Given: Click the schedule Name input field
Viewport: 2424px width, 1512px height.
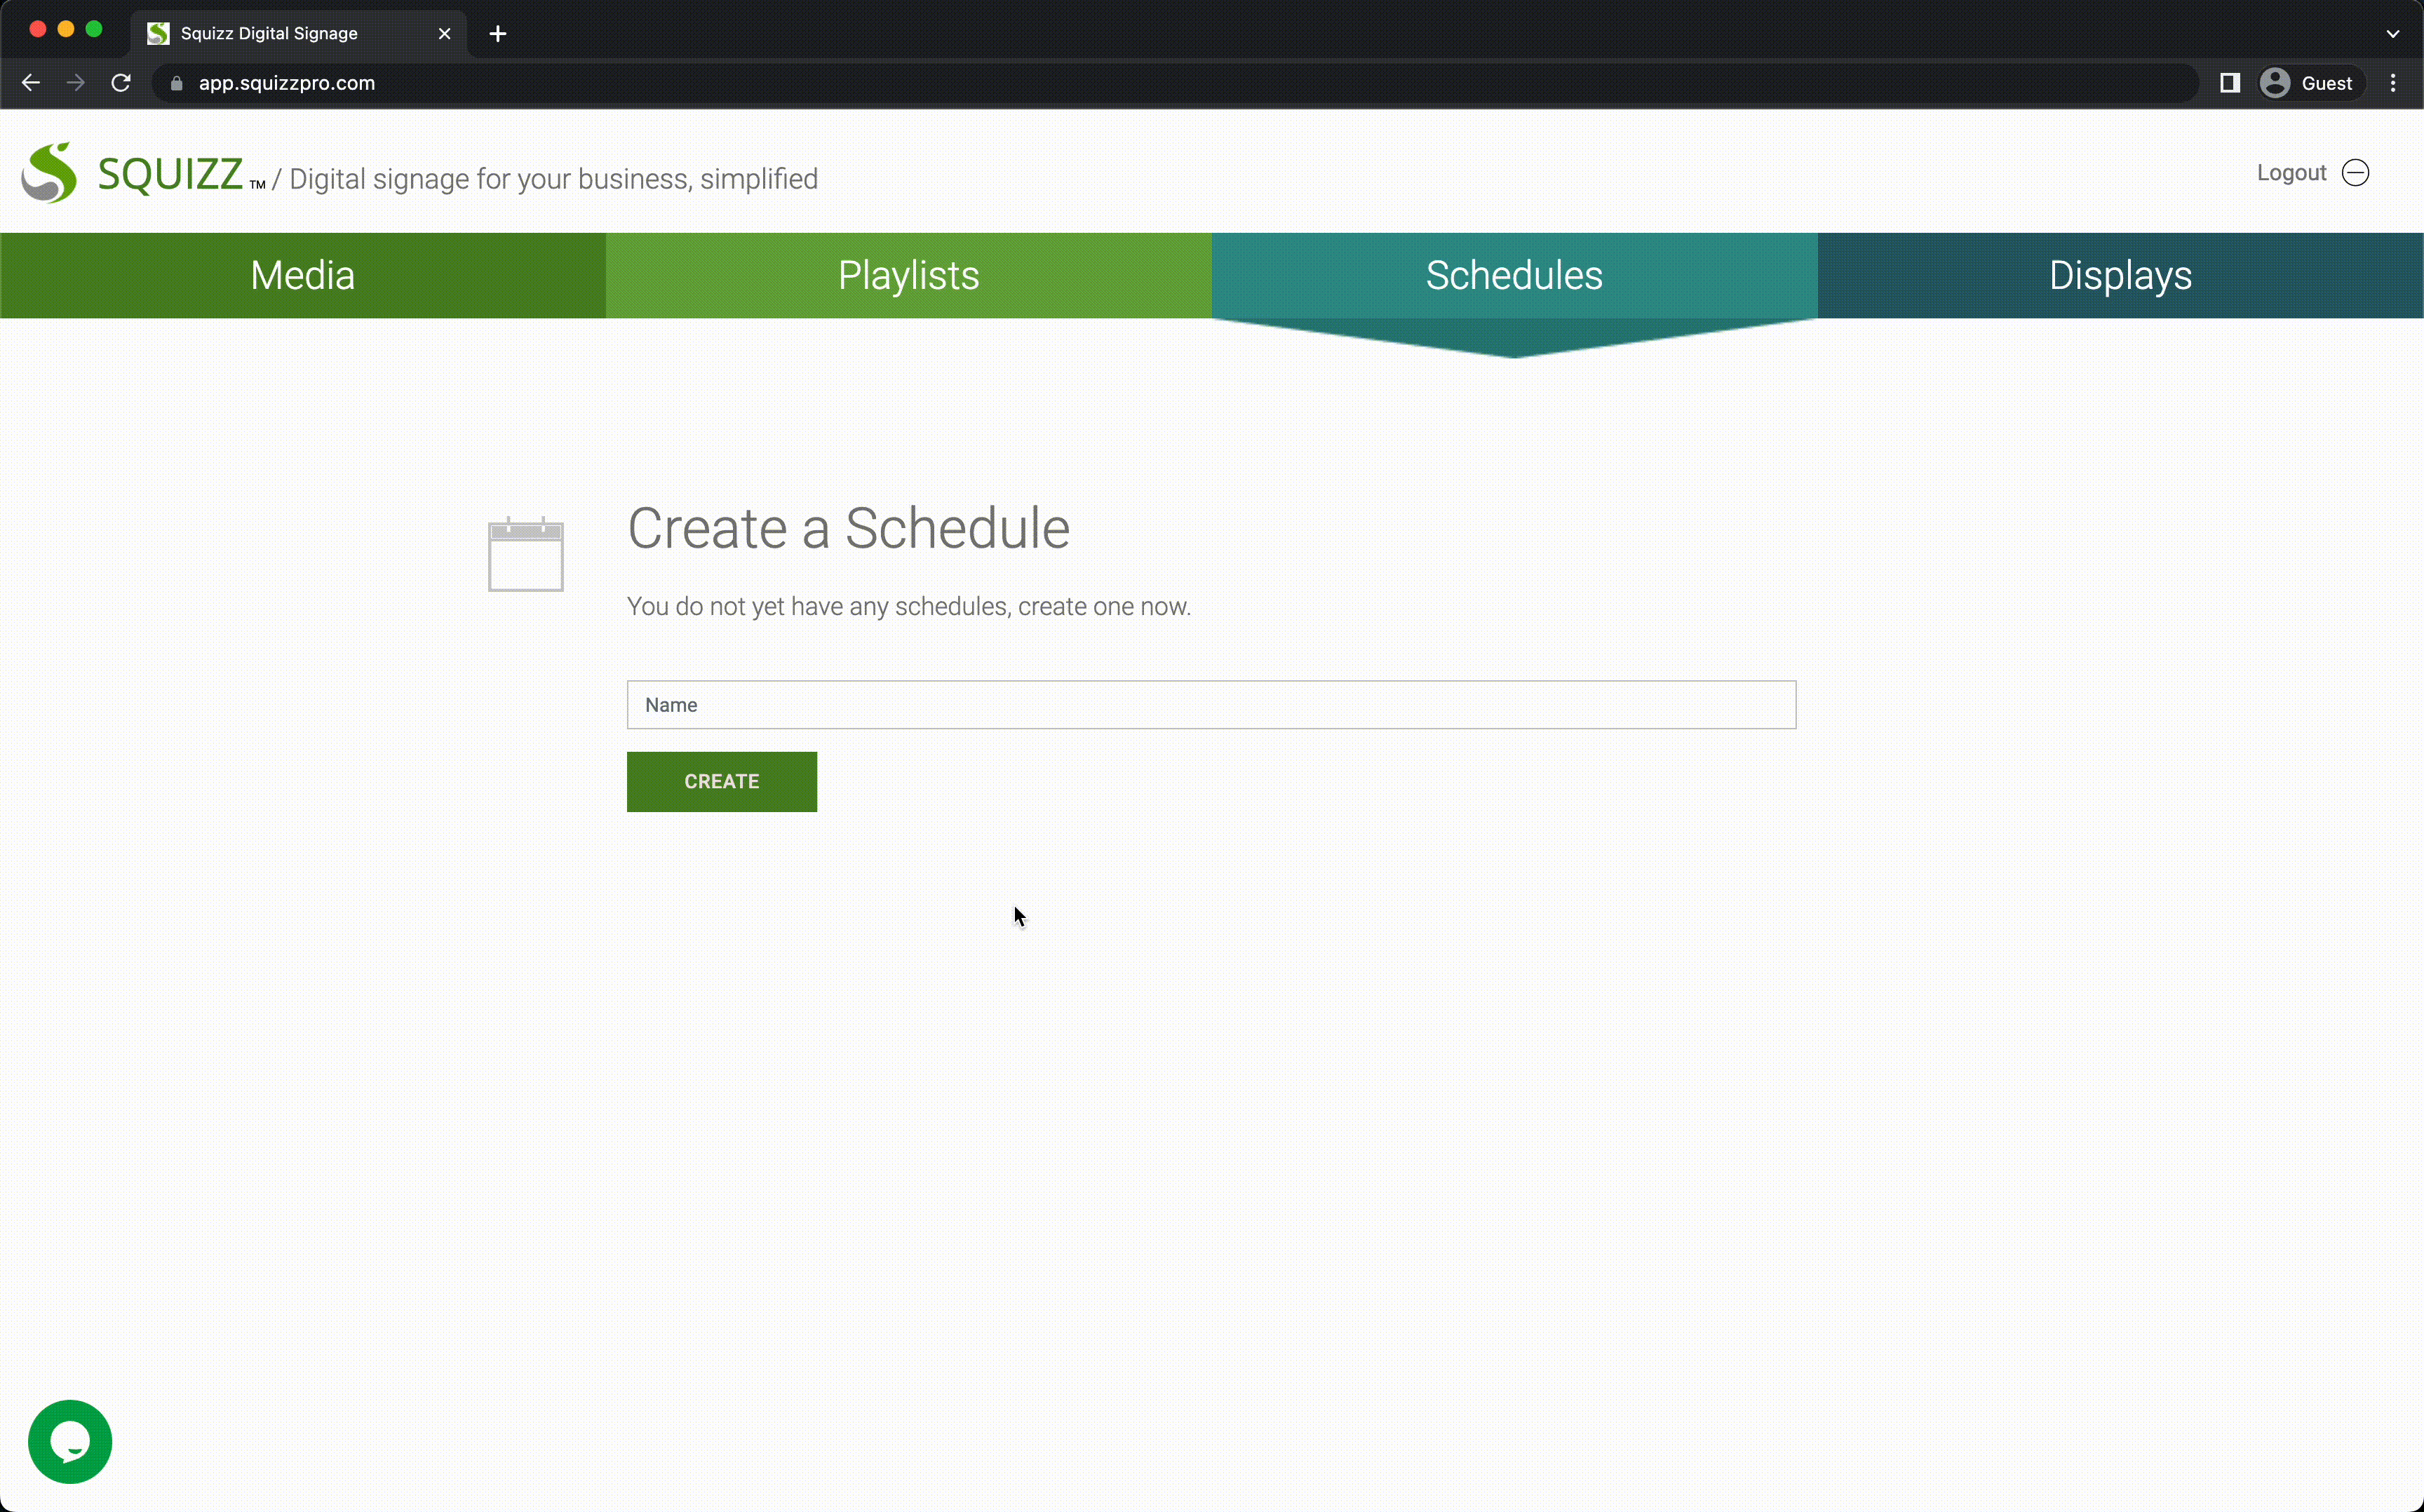Looking at the screenshot, I should (x=1211, y=705).
